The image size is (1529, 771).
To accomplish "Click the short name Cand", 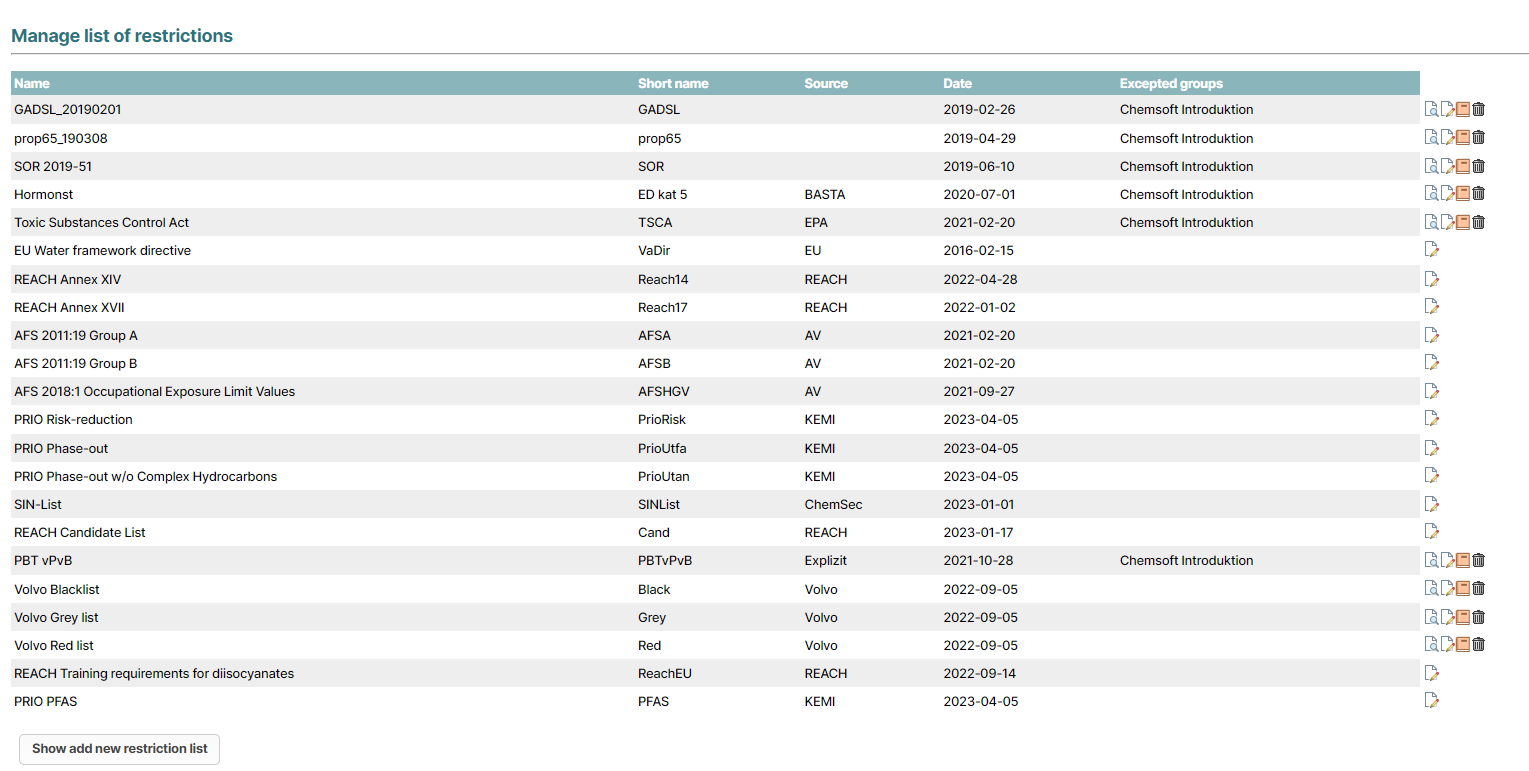I will point(654,532).
